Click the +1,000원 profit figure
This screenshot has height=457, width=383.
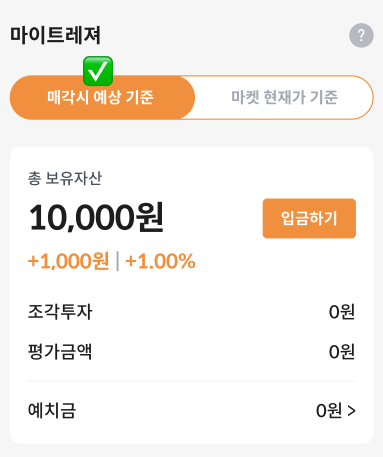coord(68,261)
